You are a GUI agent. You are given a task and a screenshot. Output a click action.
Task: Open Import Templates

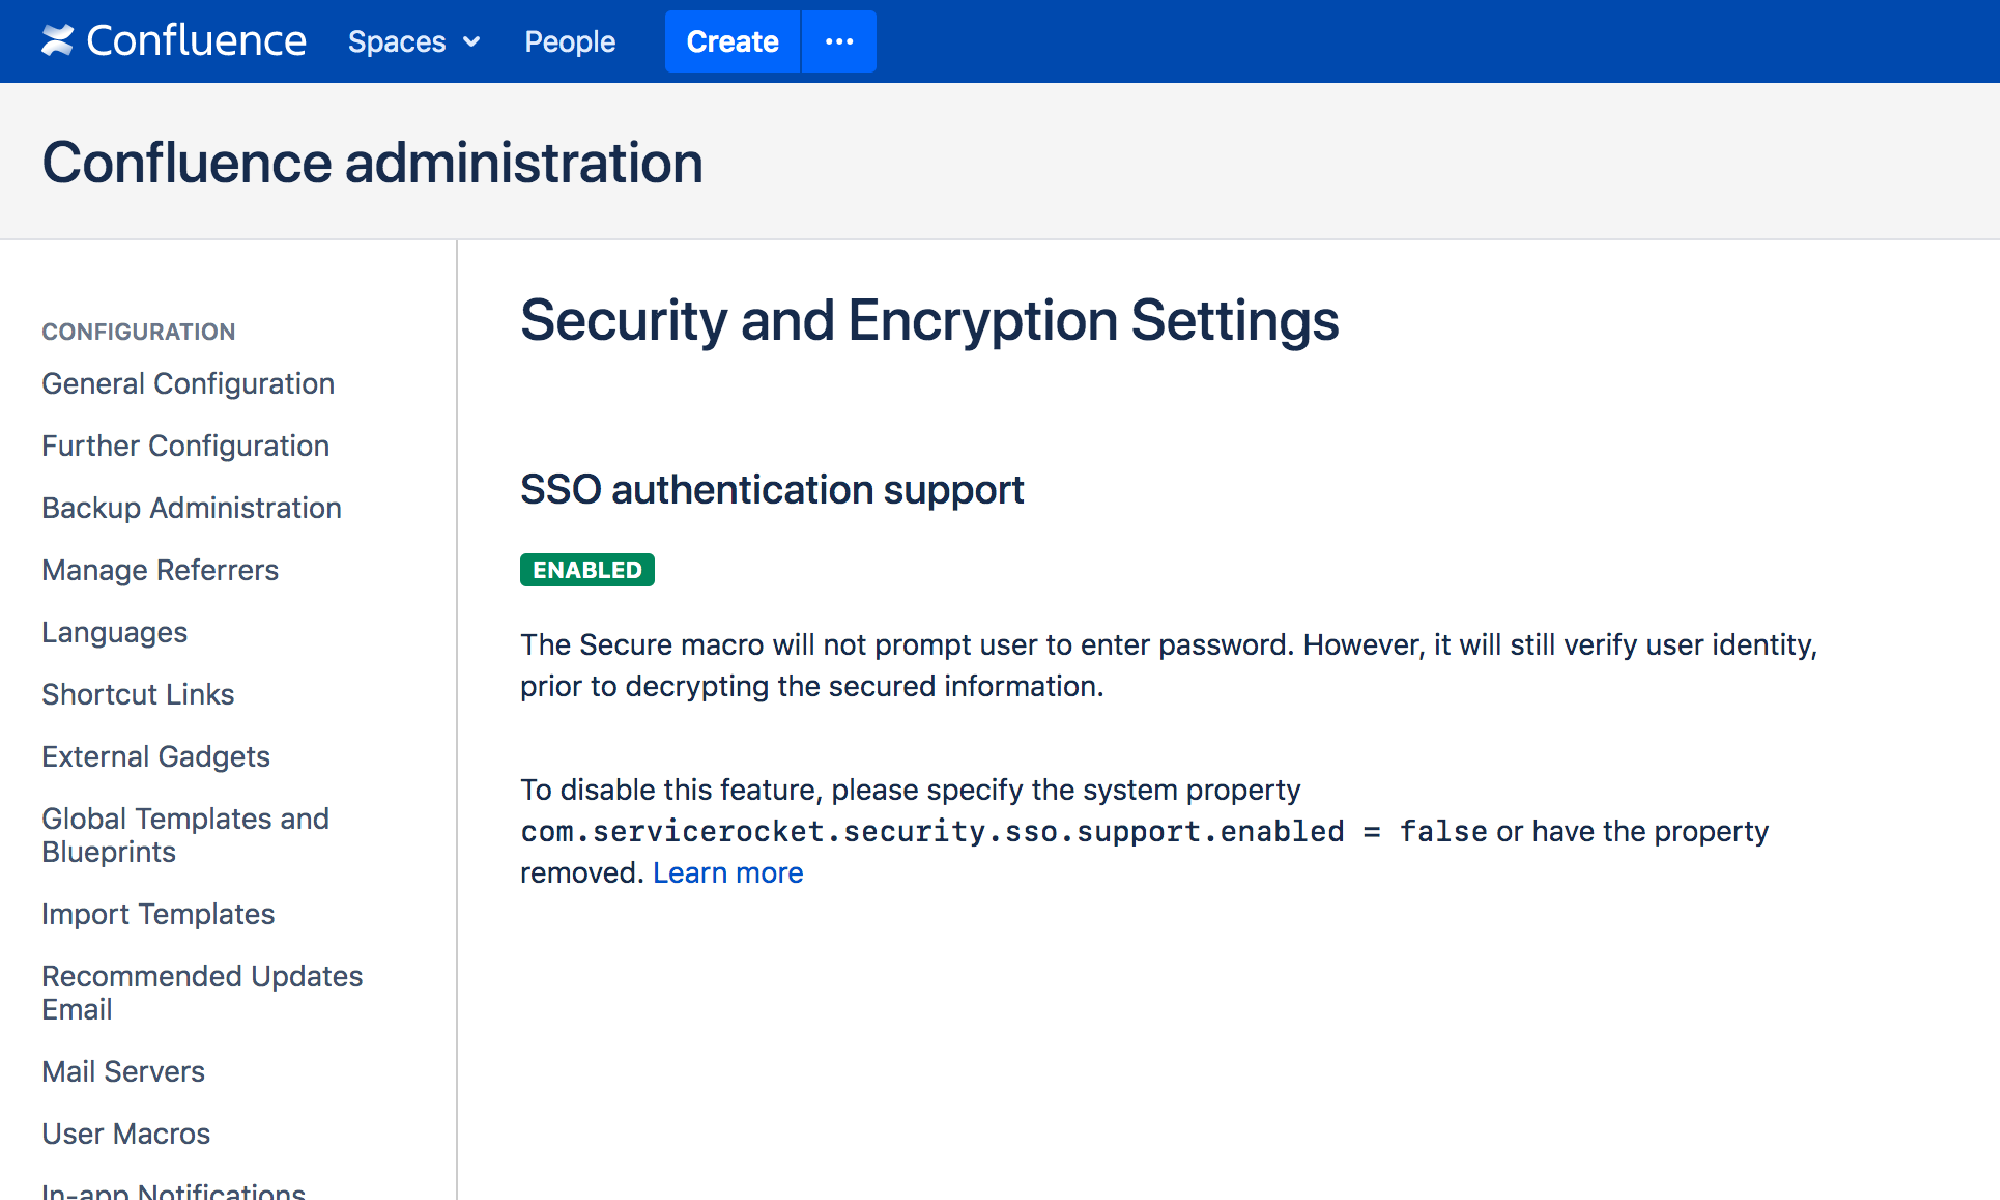158,913
